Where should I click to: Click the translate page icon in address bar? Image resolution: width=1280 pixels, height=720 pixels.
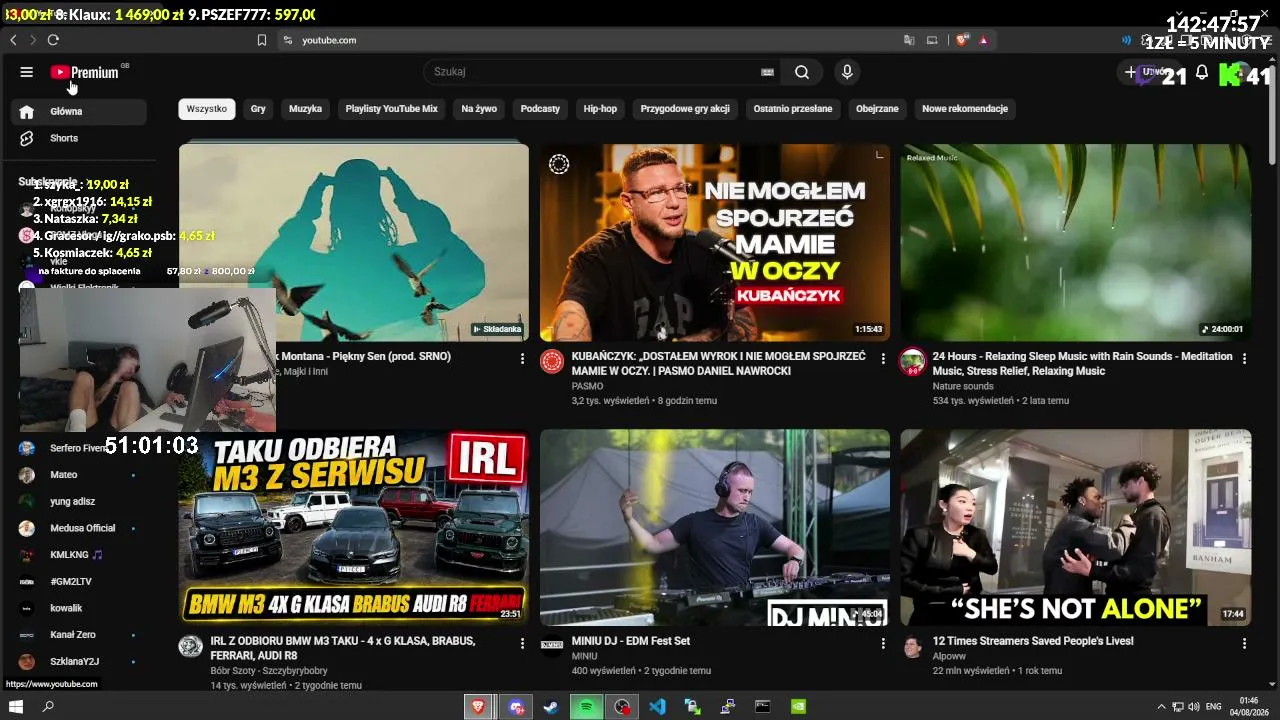pos(909,40)
